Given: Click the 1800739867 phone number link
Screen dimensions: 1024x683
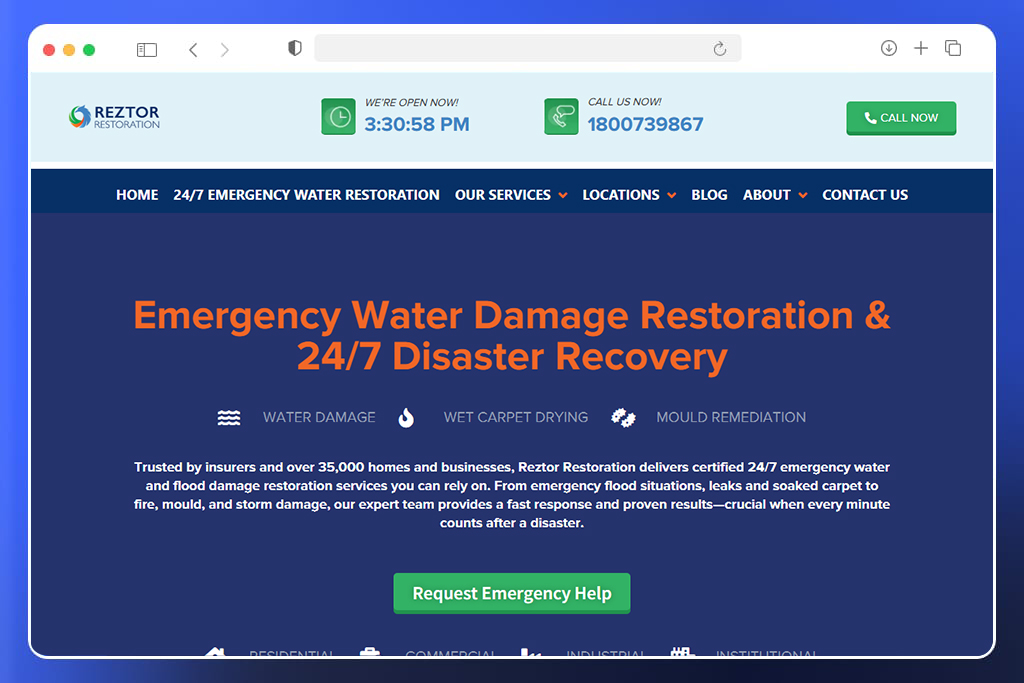Looking at the screenshot, I should [645, 125].
